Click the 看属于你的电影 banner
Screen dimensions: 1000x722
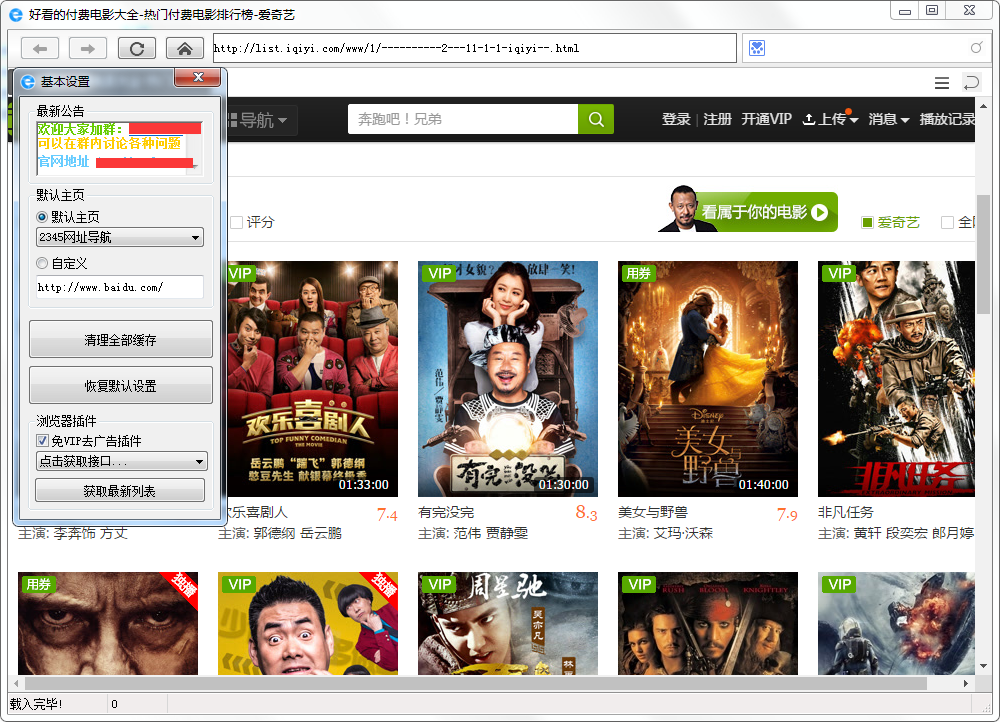click(x=747, y=210)
